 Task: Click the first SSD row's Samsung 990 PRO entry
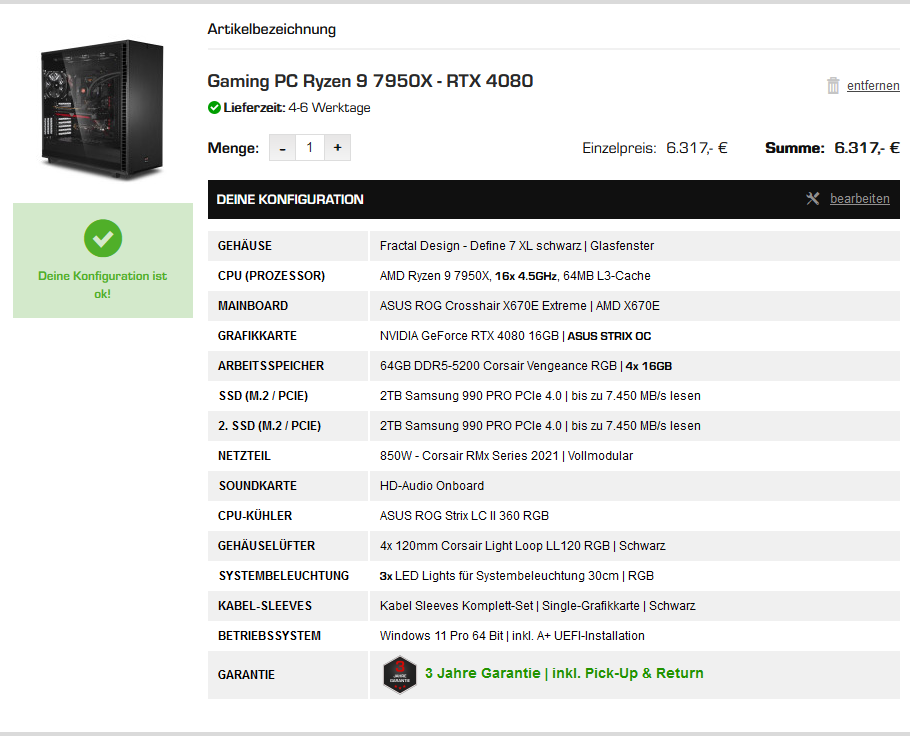coord(540,396)
